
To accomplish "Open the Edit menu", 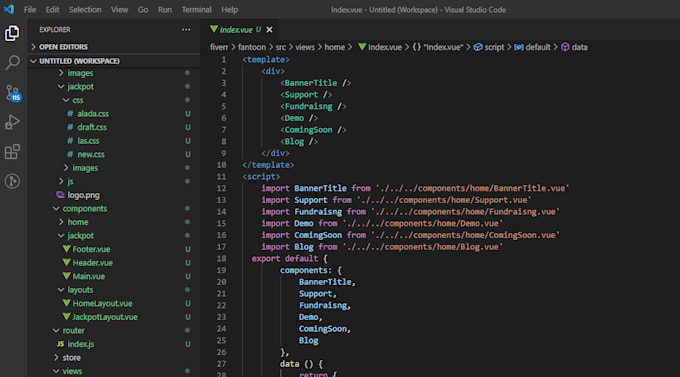I will [x=52, y=10].
